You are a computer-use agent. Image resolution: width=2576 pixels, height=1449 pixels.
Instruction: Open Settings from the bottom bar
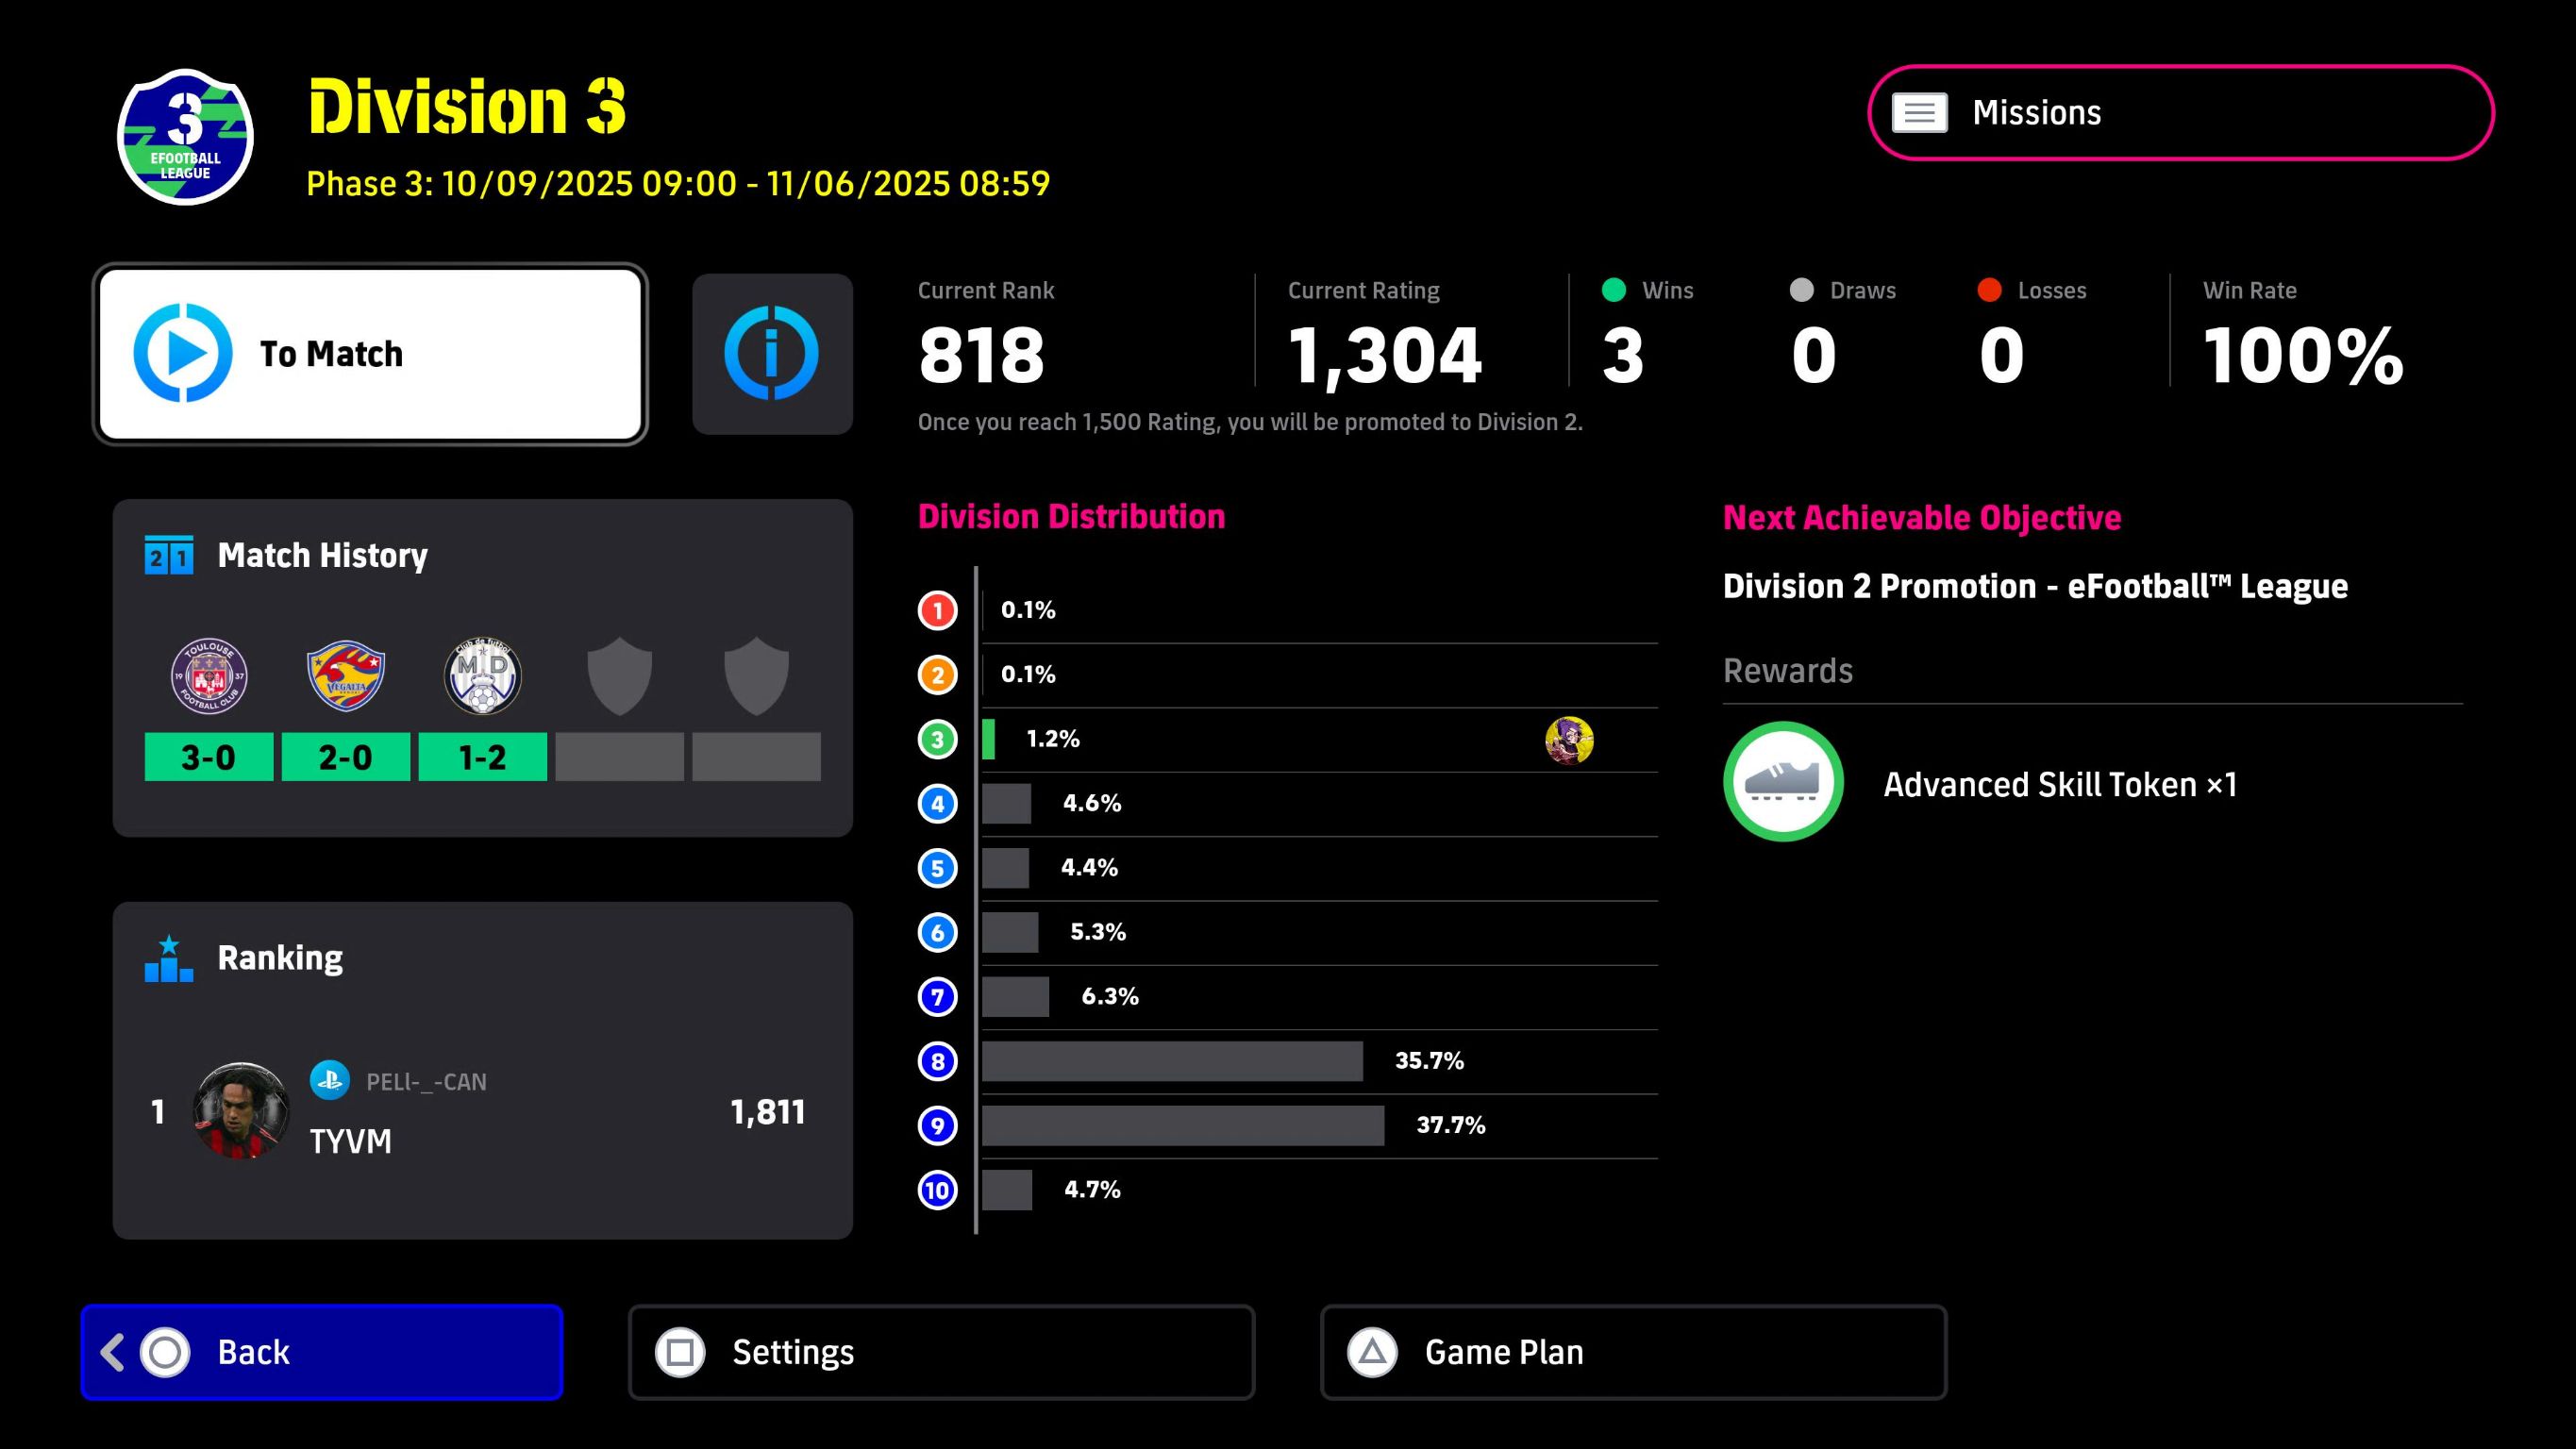[x=940, y=1352]
